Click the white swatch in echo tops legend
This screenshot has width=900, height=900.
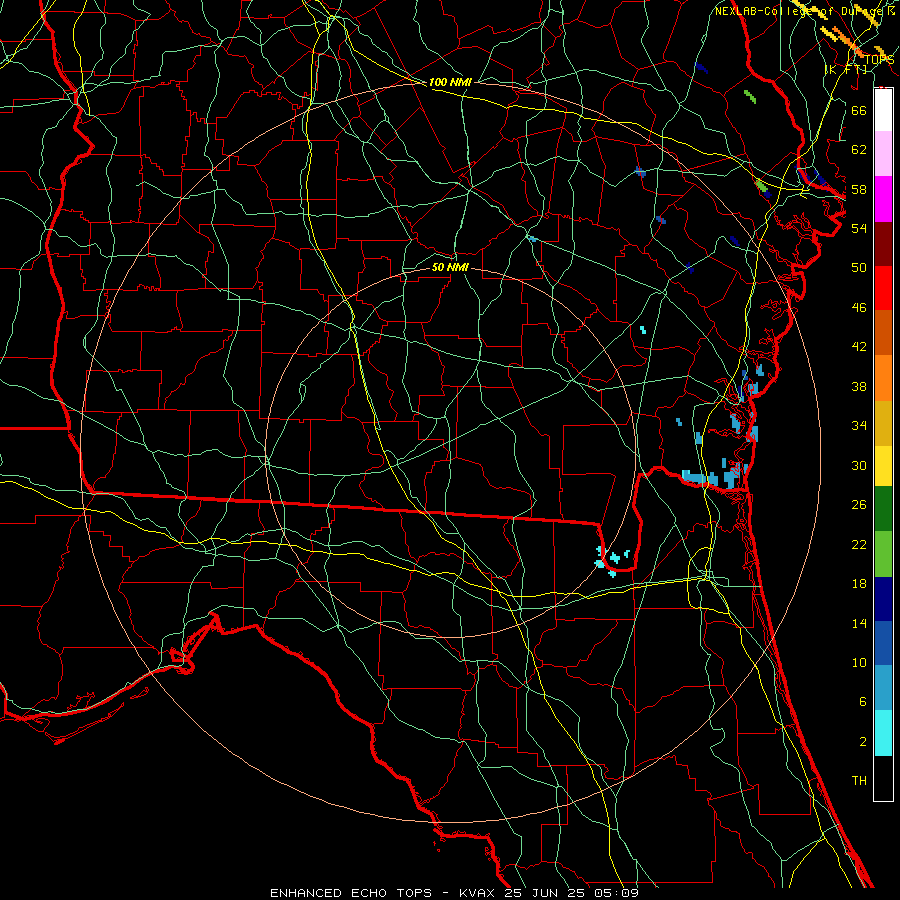tap(883, 110)
